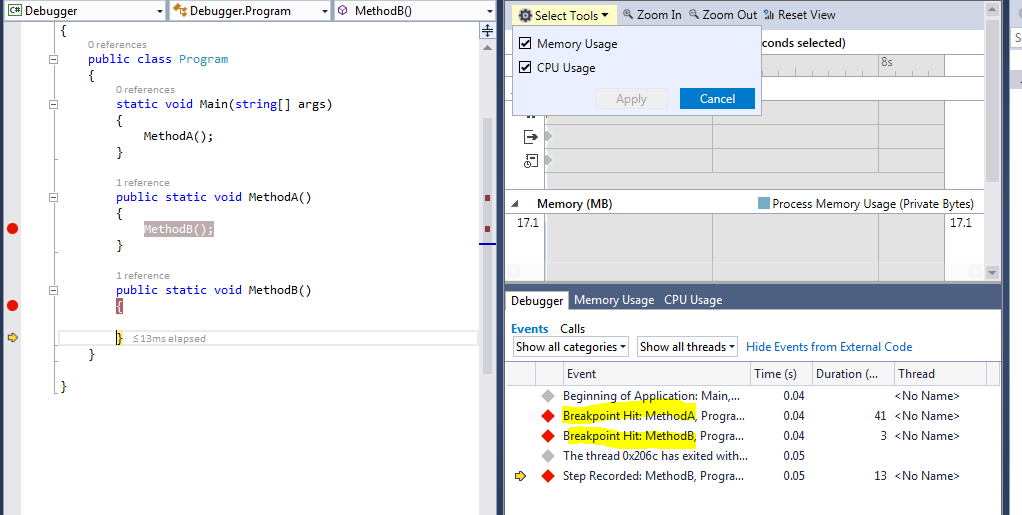Click the Zoom Out magnifier
Screen dimensions: 1022x515
(694, 14)
